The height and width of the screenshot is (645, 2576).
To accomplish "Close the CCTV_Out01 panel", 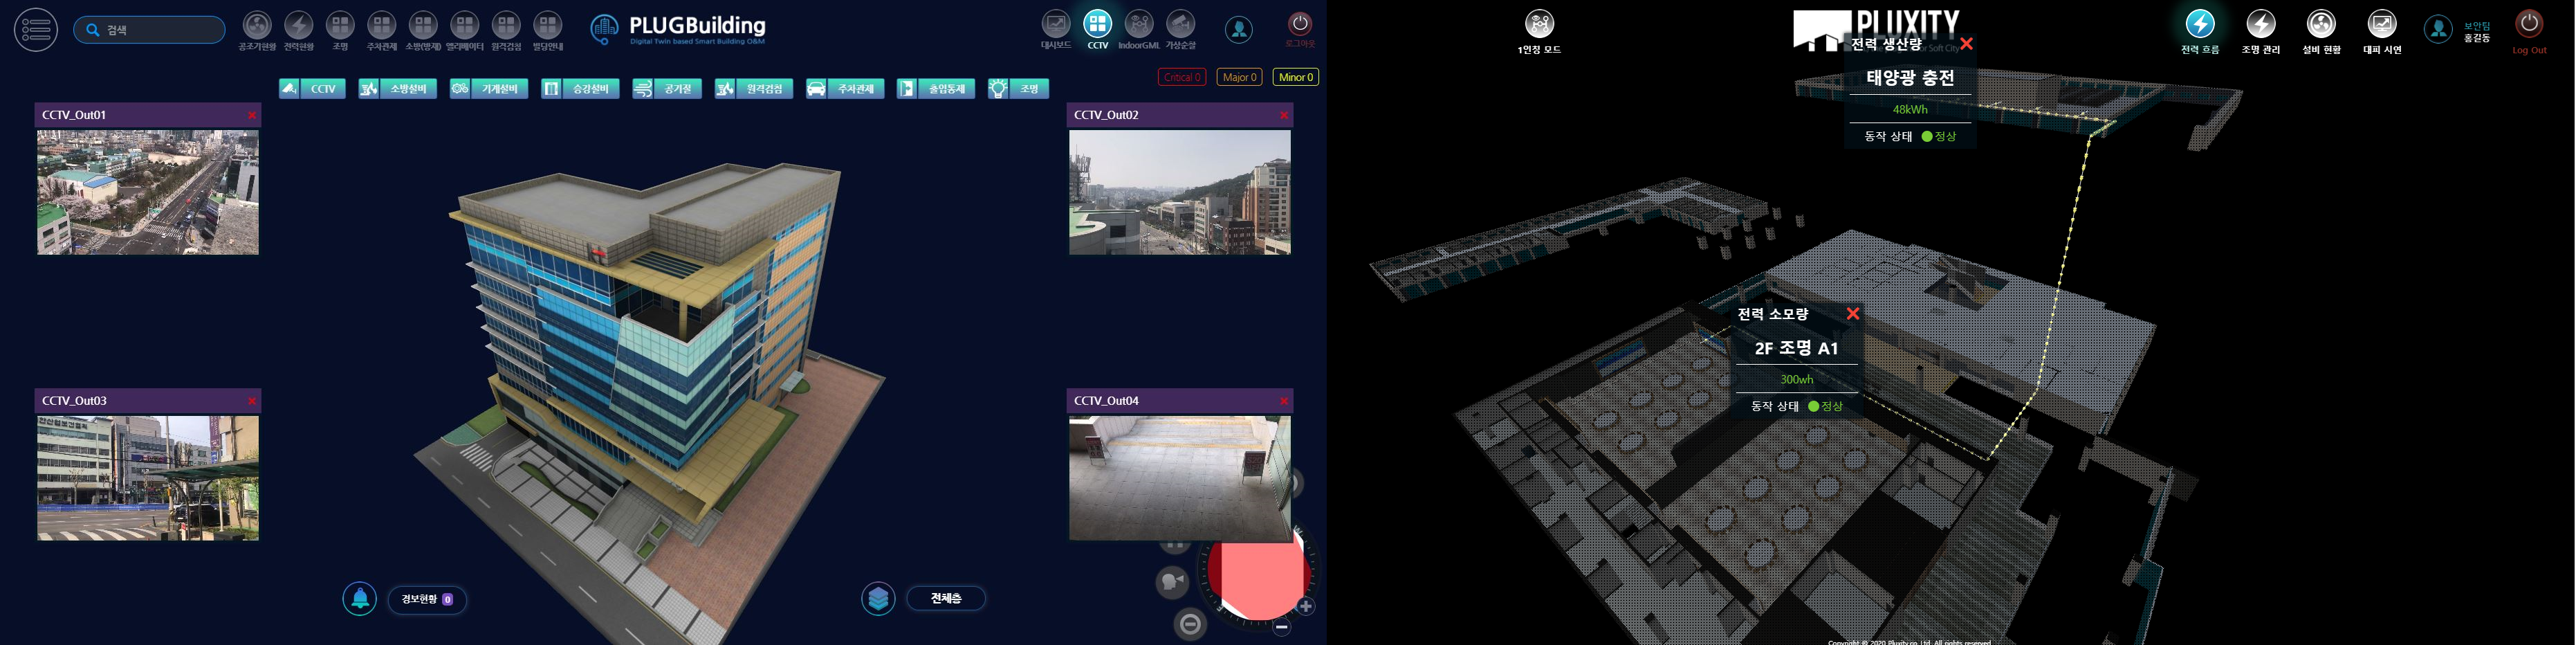I will click(252, 115).
